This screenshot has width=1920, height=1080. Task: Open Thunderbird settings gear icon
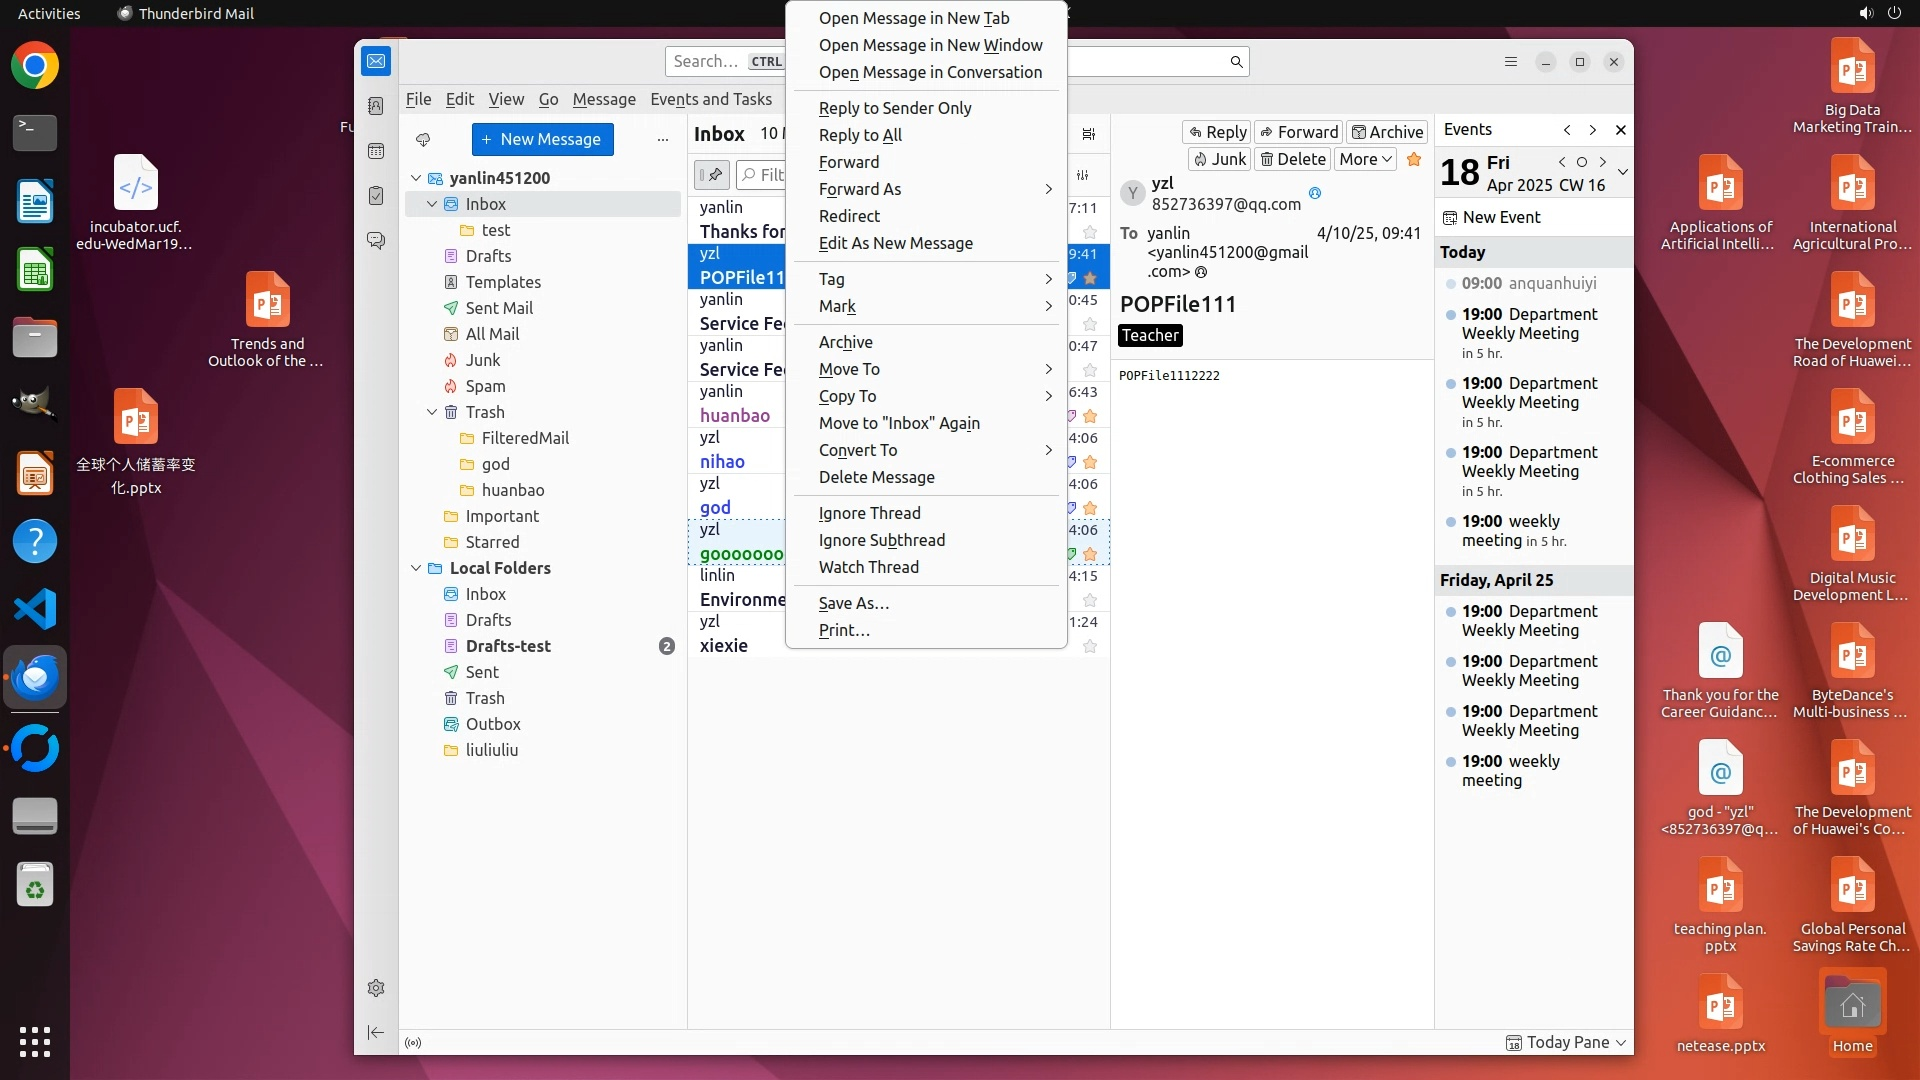point(376,988)
